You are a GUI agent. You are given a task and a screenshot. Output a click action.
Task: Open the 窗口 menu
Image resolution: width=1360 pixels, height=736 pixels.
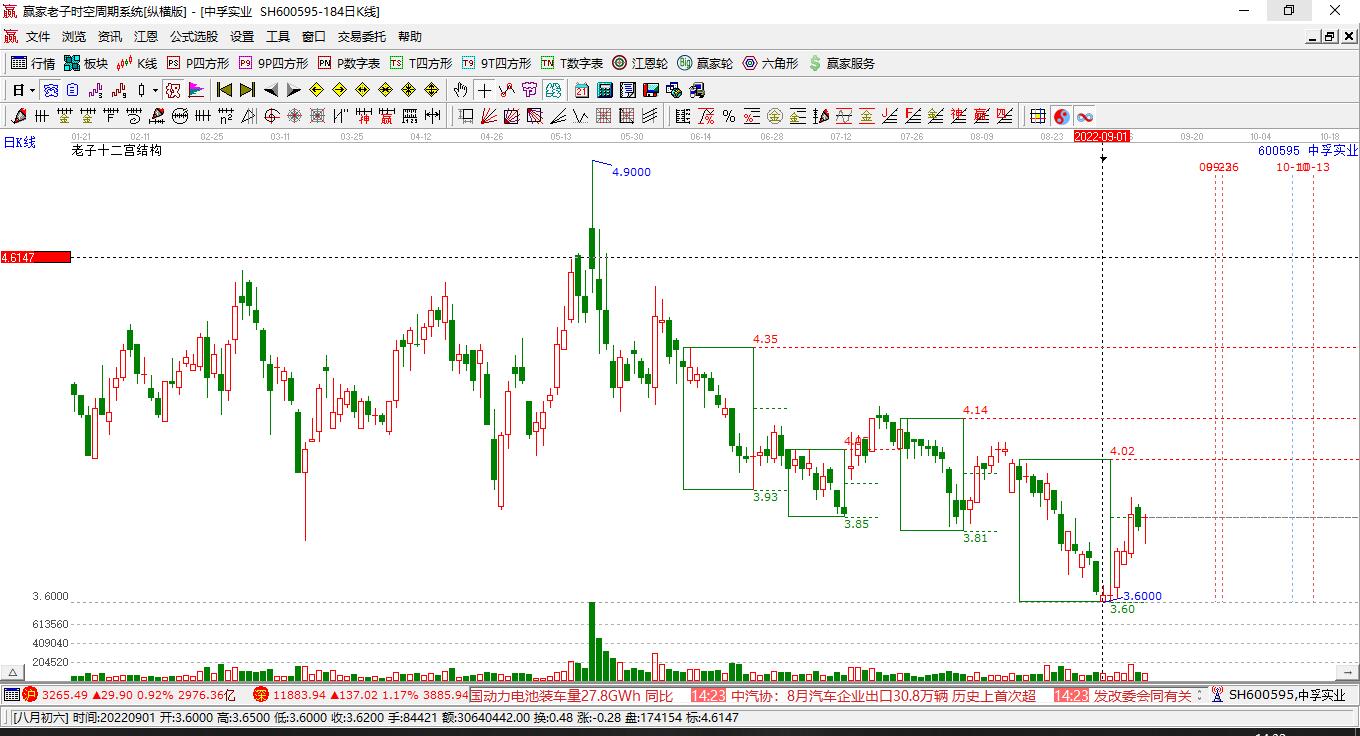tap(314, 37)
